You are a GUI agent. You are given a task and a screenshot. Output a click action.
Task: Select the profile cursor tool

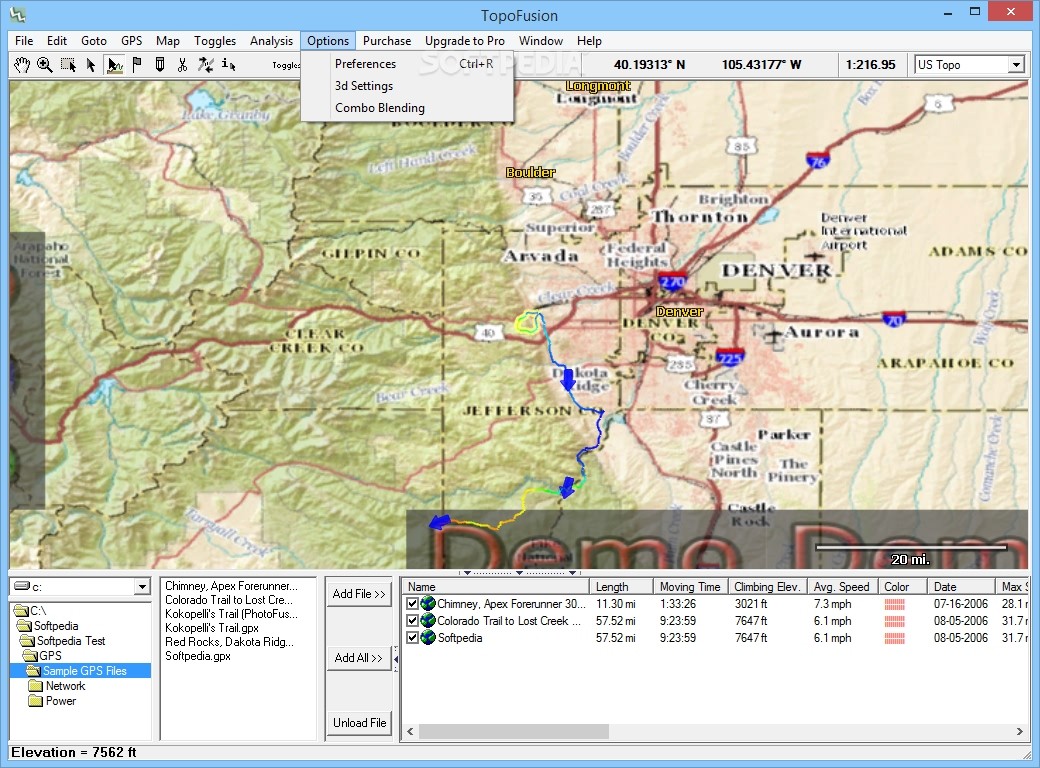114,64
